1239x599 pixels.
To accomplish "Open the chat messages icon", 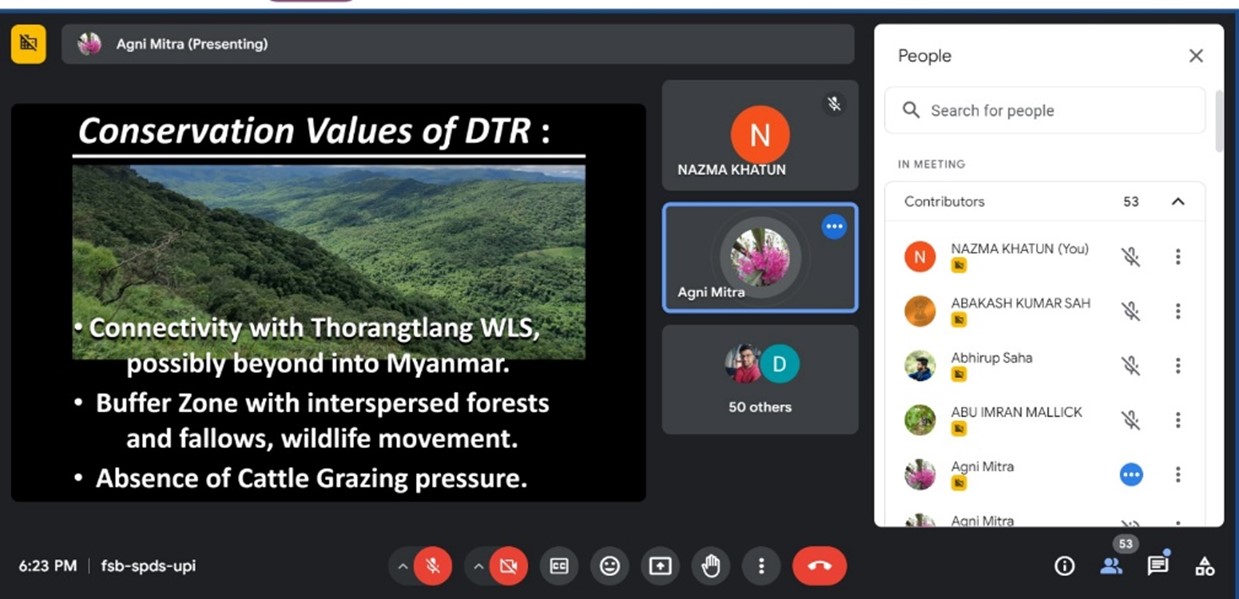I will pos(1157,566).
